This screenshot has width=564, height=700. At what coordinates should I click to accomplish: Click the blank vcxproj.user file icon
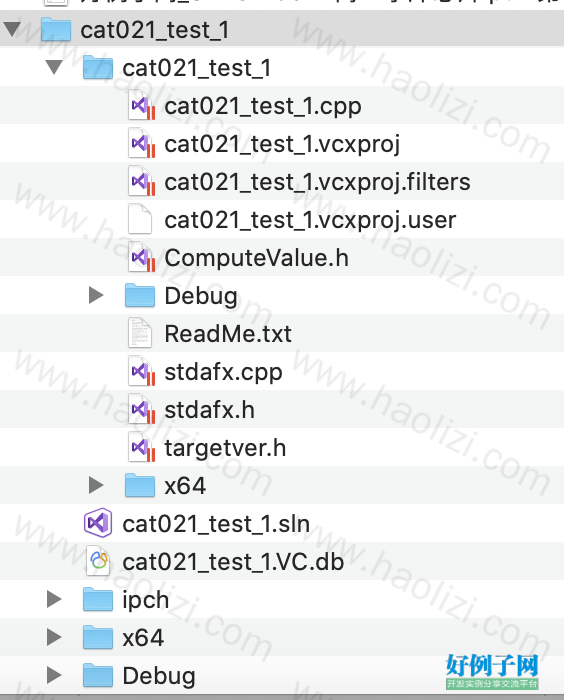coord(140,219)
